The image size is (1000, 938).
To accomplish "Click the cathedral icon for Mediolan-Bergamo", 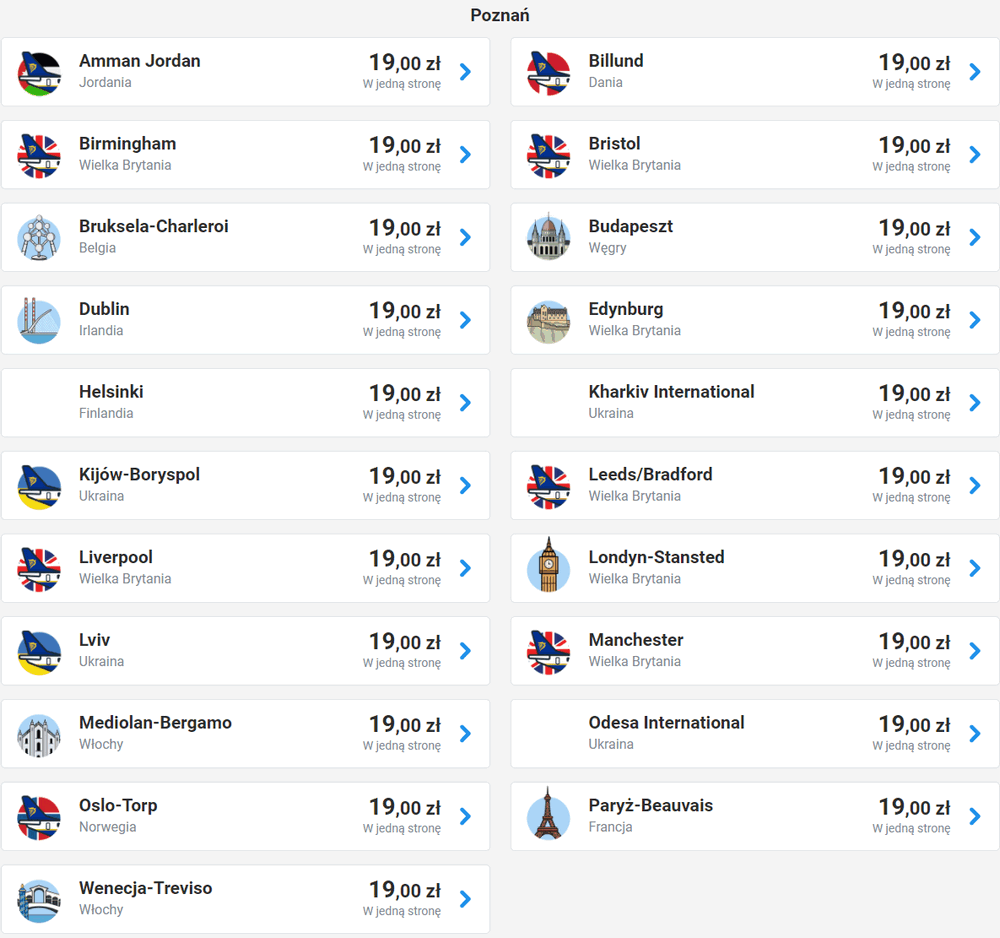I will pos(40,736).
